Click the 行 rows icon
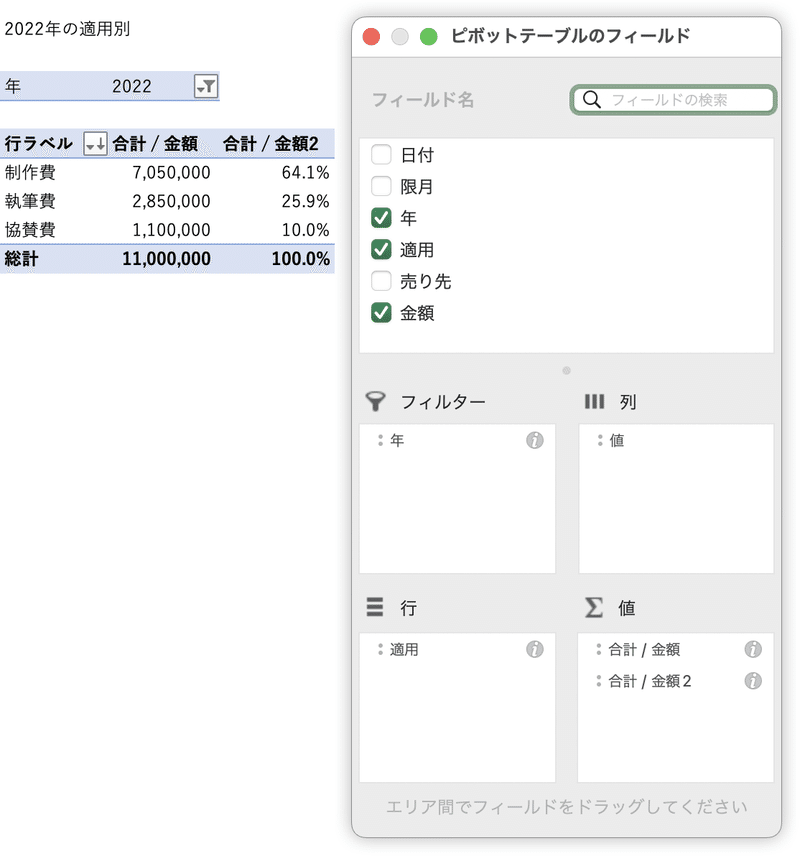 click(375, 607)
